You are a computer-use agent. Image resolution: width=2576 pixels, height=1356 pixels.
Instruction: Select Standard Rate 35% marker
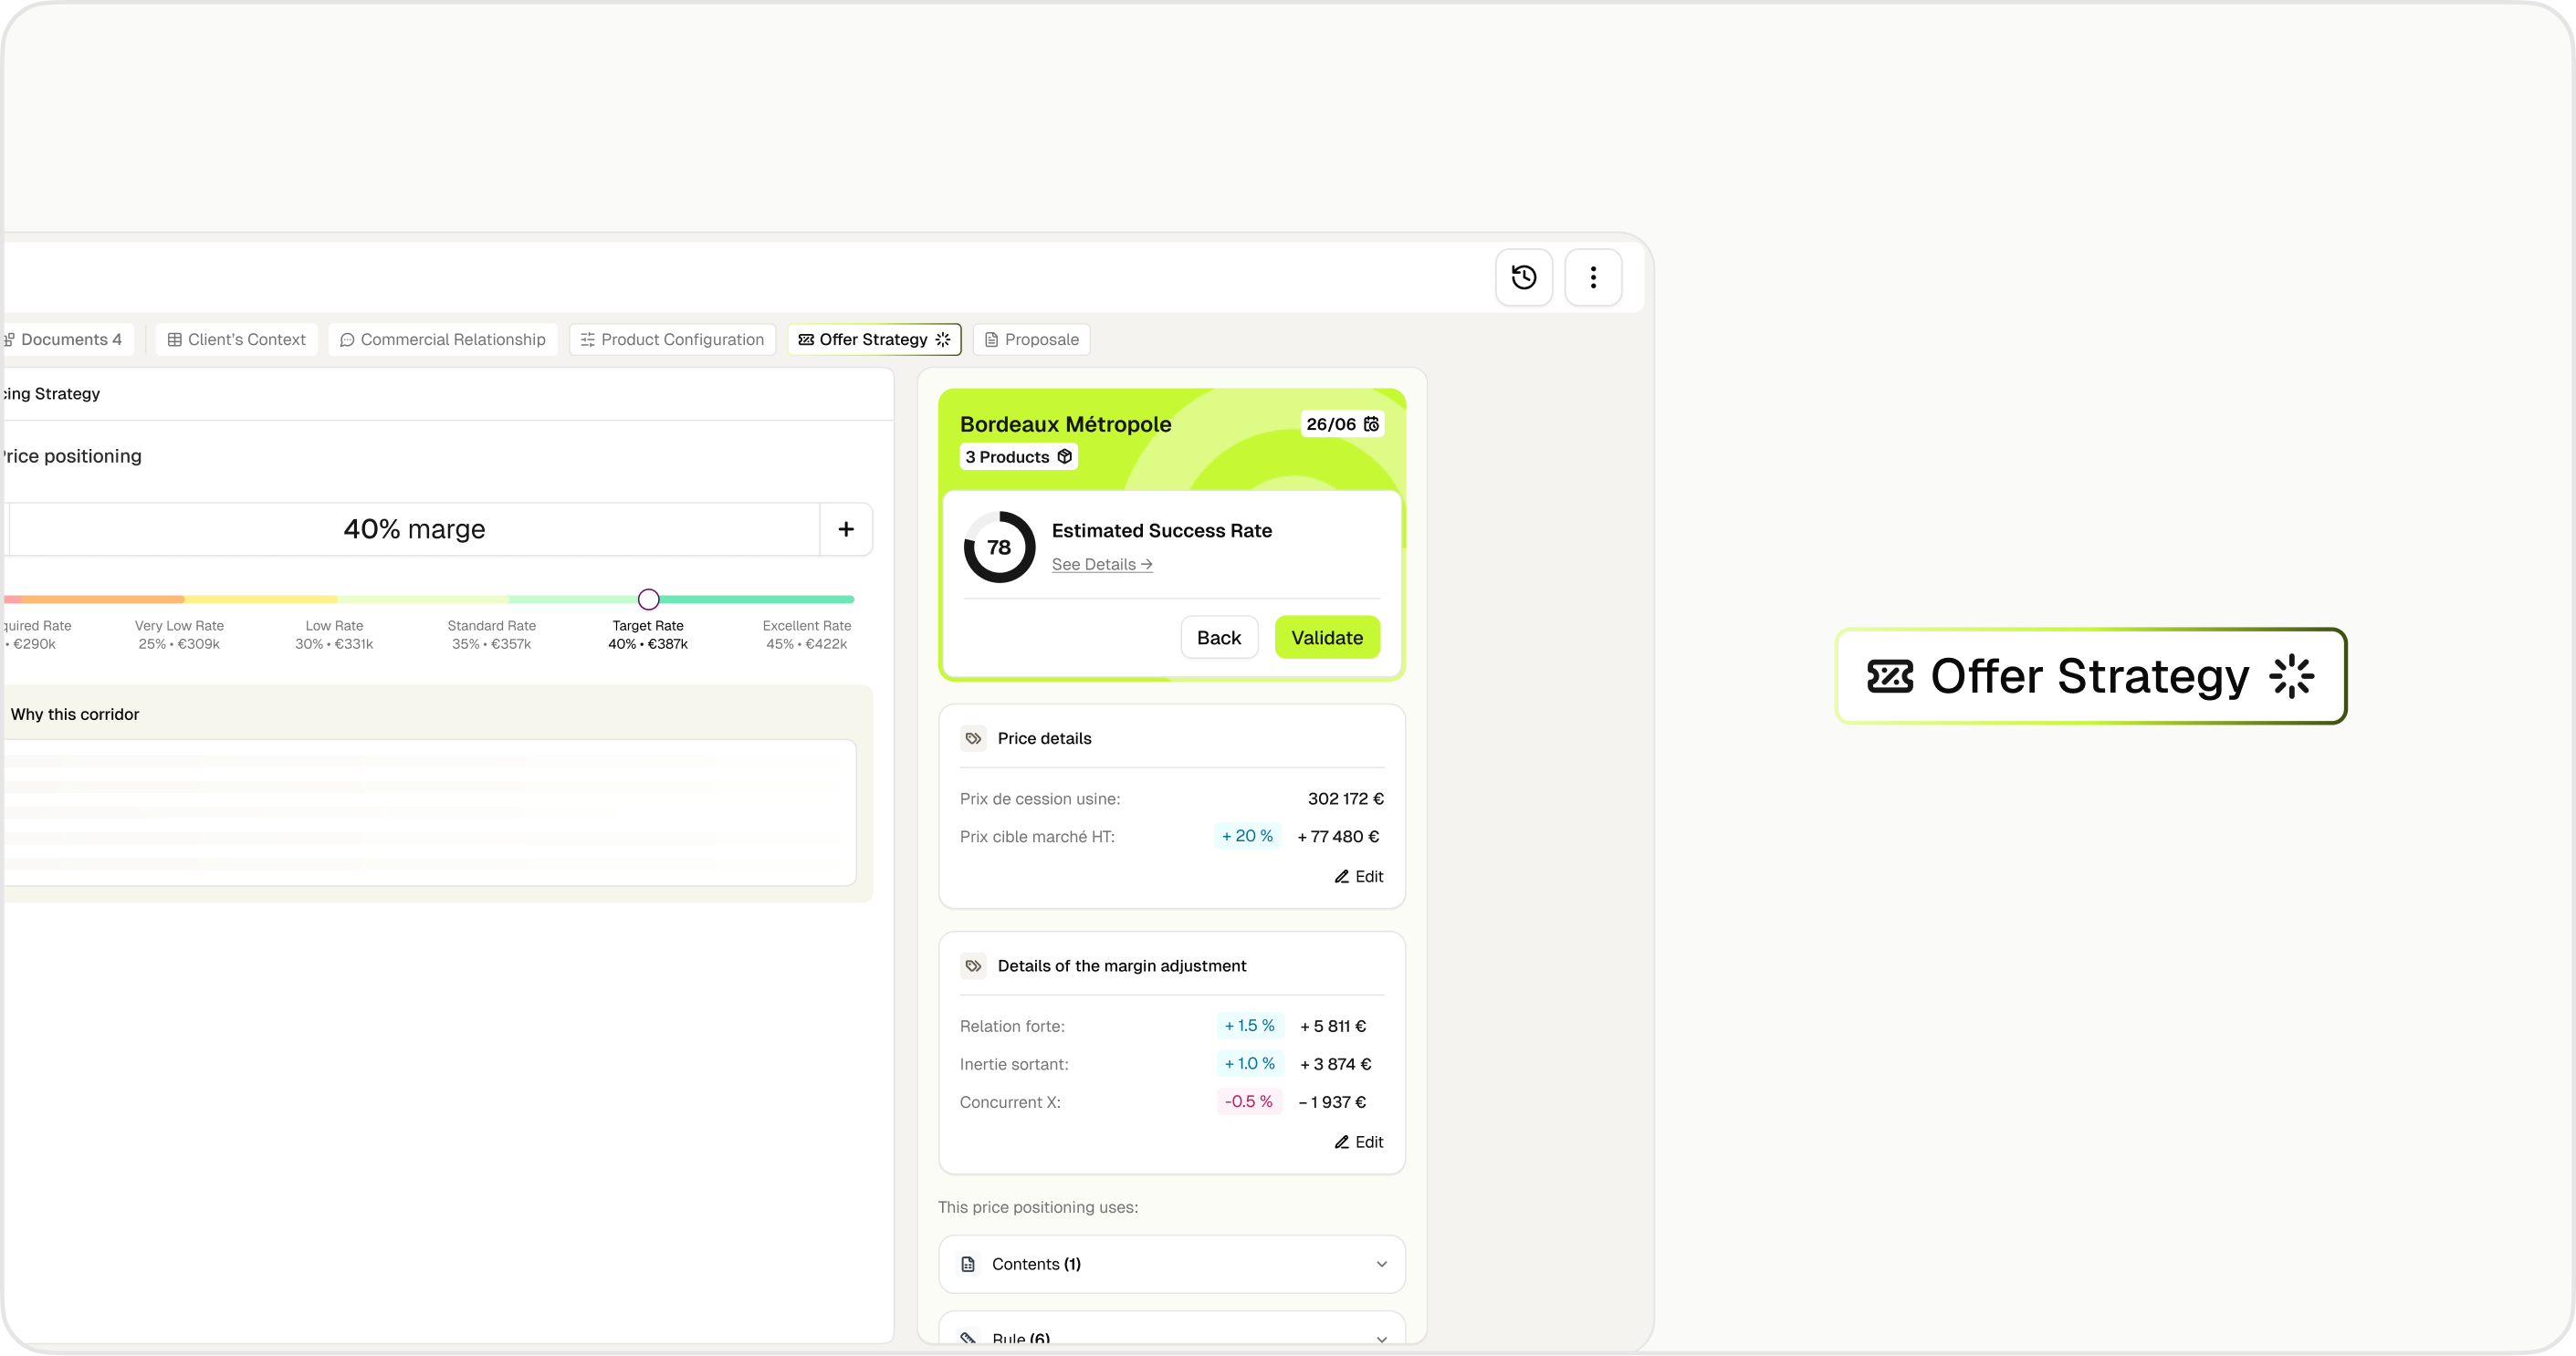(x=491, y=634)
